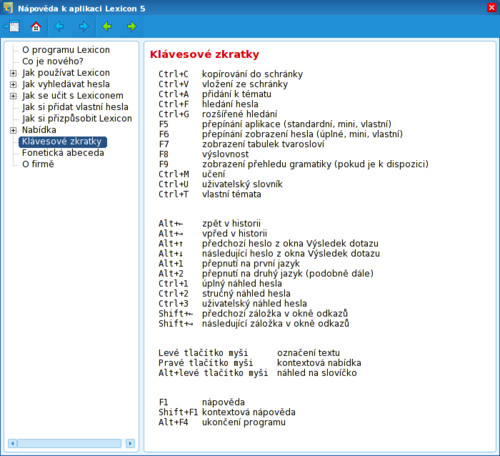Click 'označení textu' text
This screenshot has width=500, height=456.
click(x=308, y=353)
